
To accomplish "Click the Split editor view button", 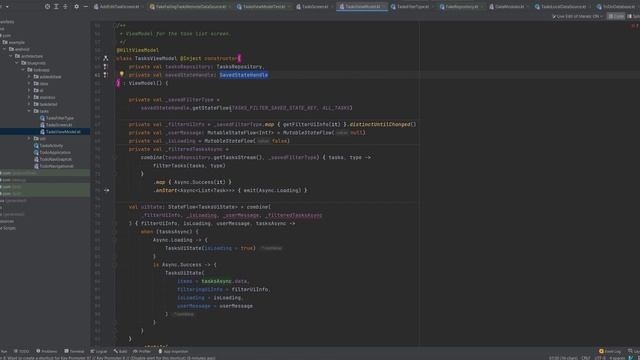I will click(x=633, y=16).
